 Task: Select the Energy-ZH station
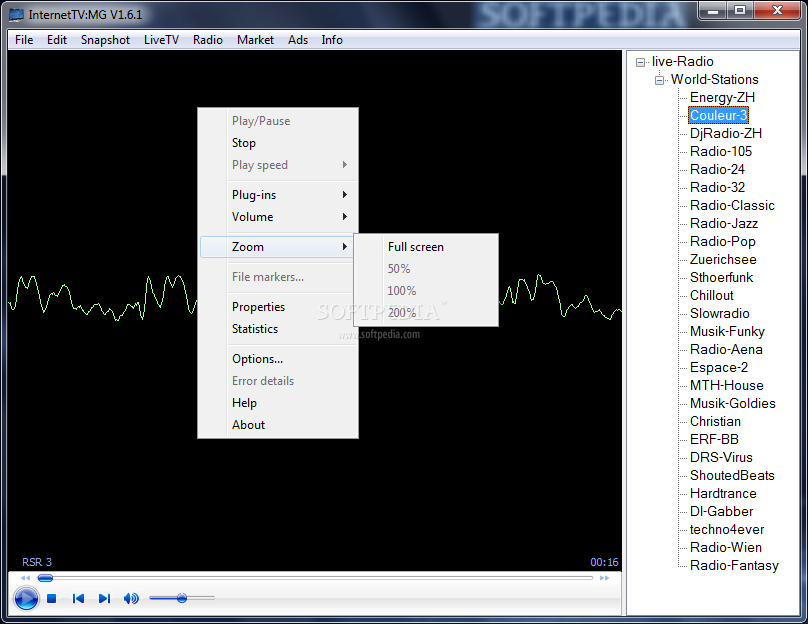click(x=722, y=97)
